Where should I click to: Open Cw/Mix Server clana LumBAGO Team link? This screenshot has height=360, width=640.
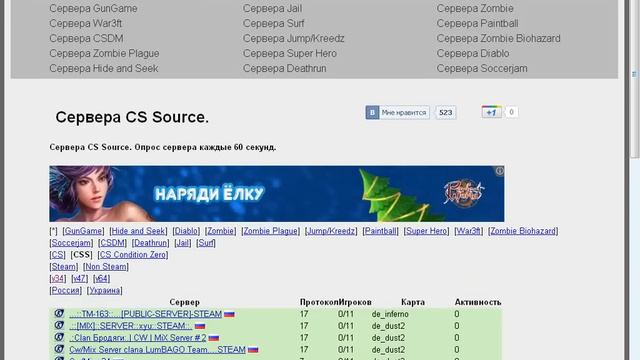click(158, 349)
